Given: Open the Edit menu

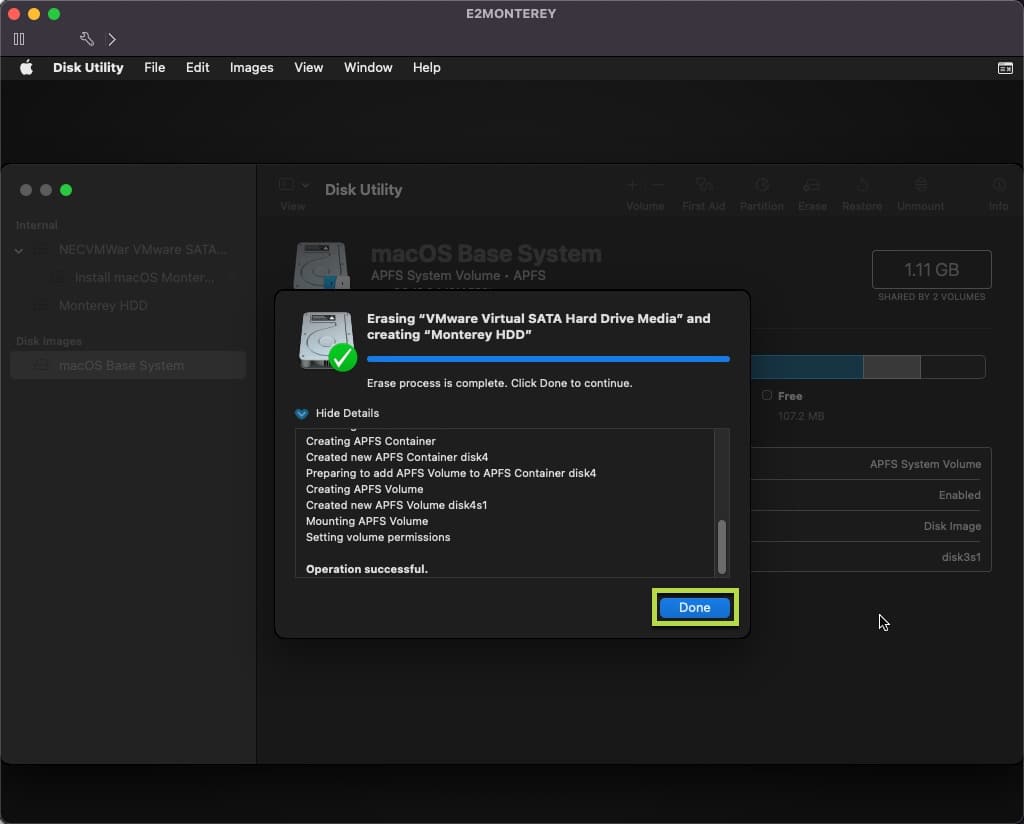Looking at the screenshot, I should pos(197,68).
